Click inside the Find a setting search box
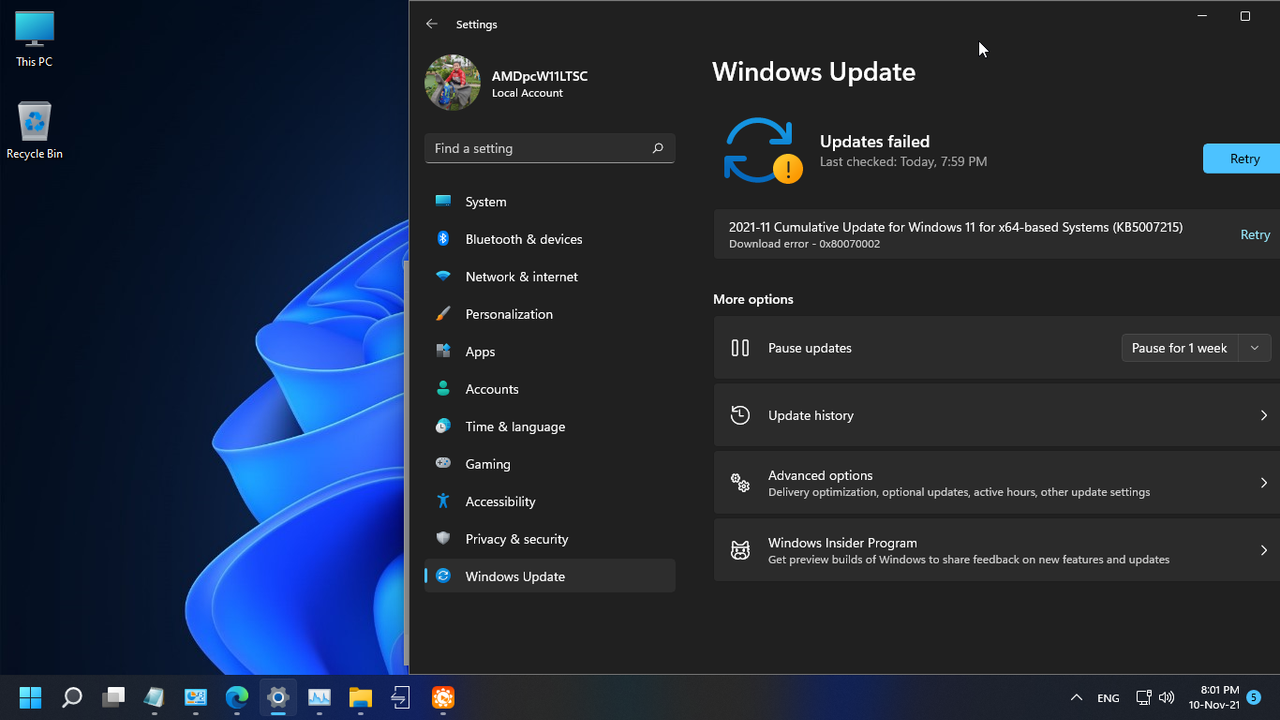This screenshot has height=720, width=1280. (540, 147)
